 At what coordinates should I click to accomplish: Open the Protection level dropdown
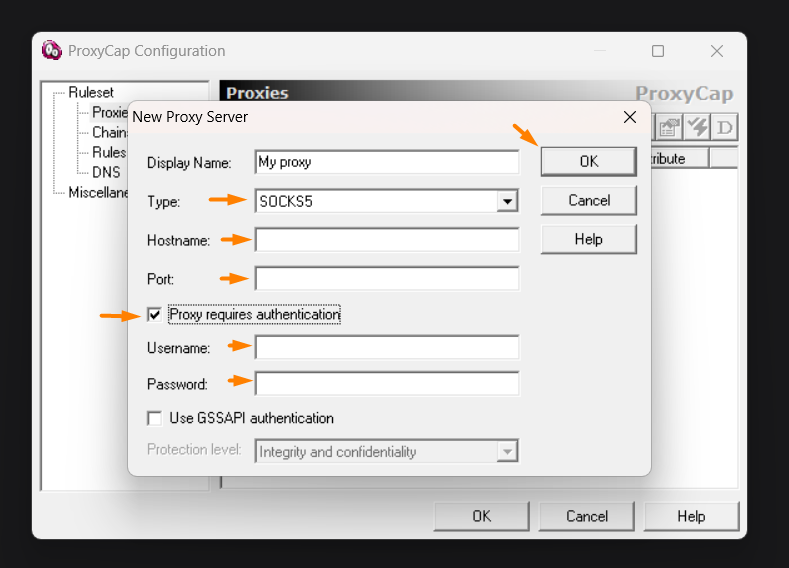[x=386, y=451]
